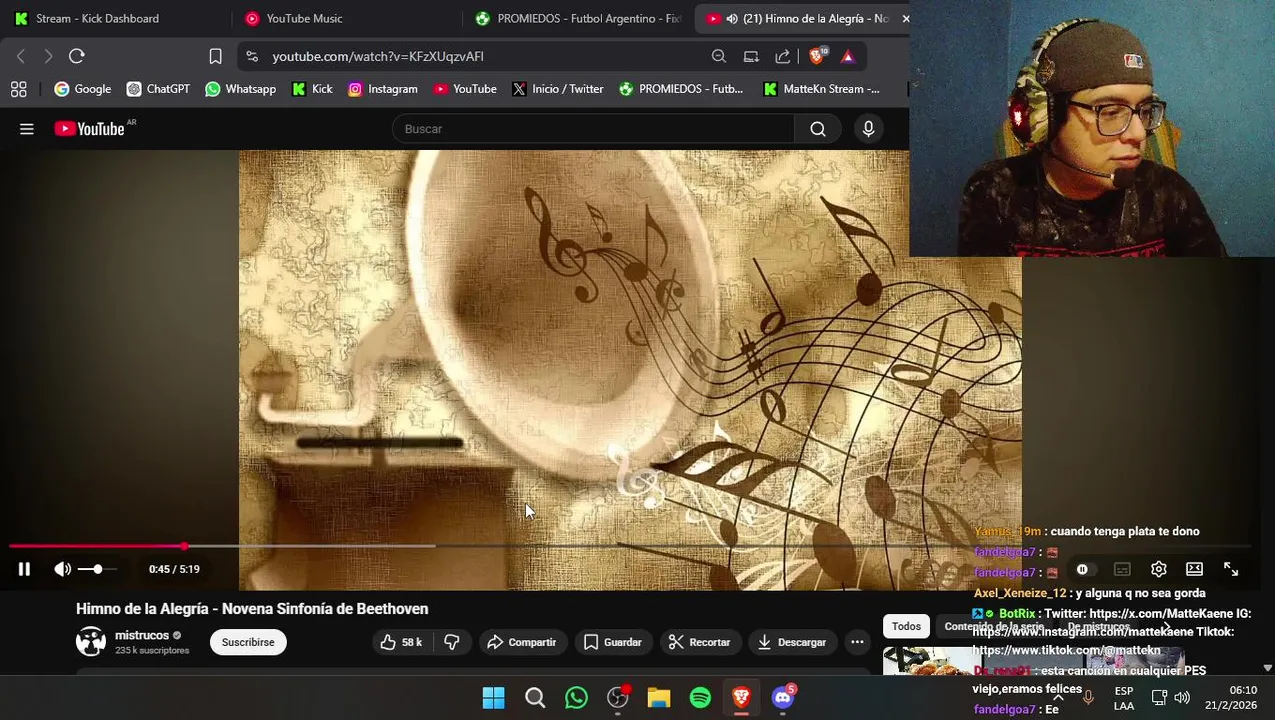Open OBS Studio from the taskbar

click(618, 697)
